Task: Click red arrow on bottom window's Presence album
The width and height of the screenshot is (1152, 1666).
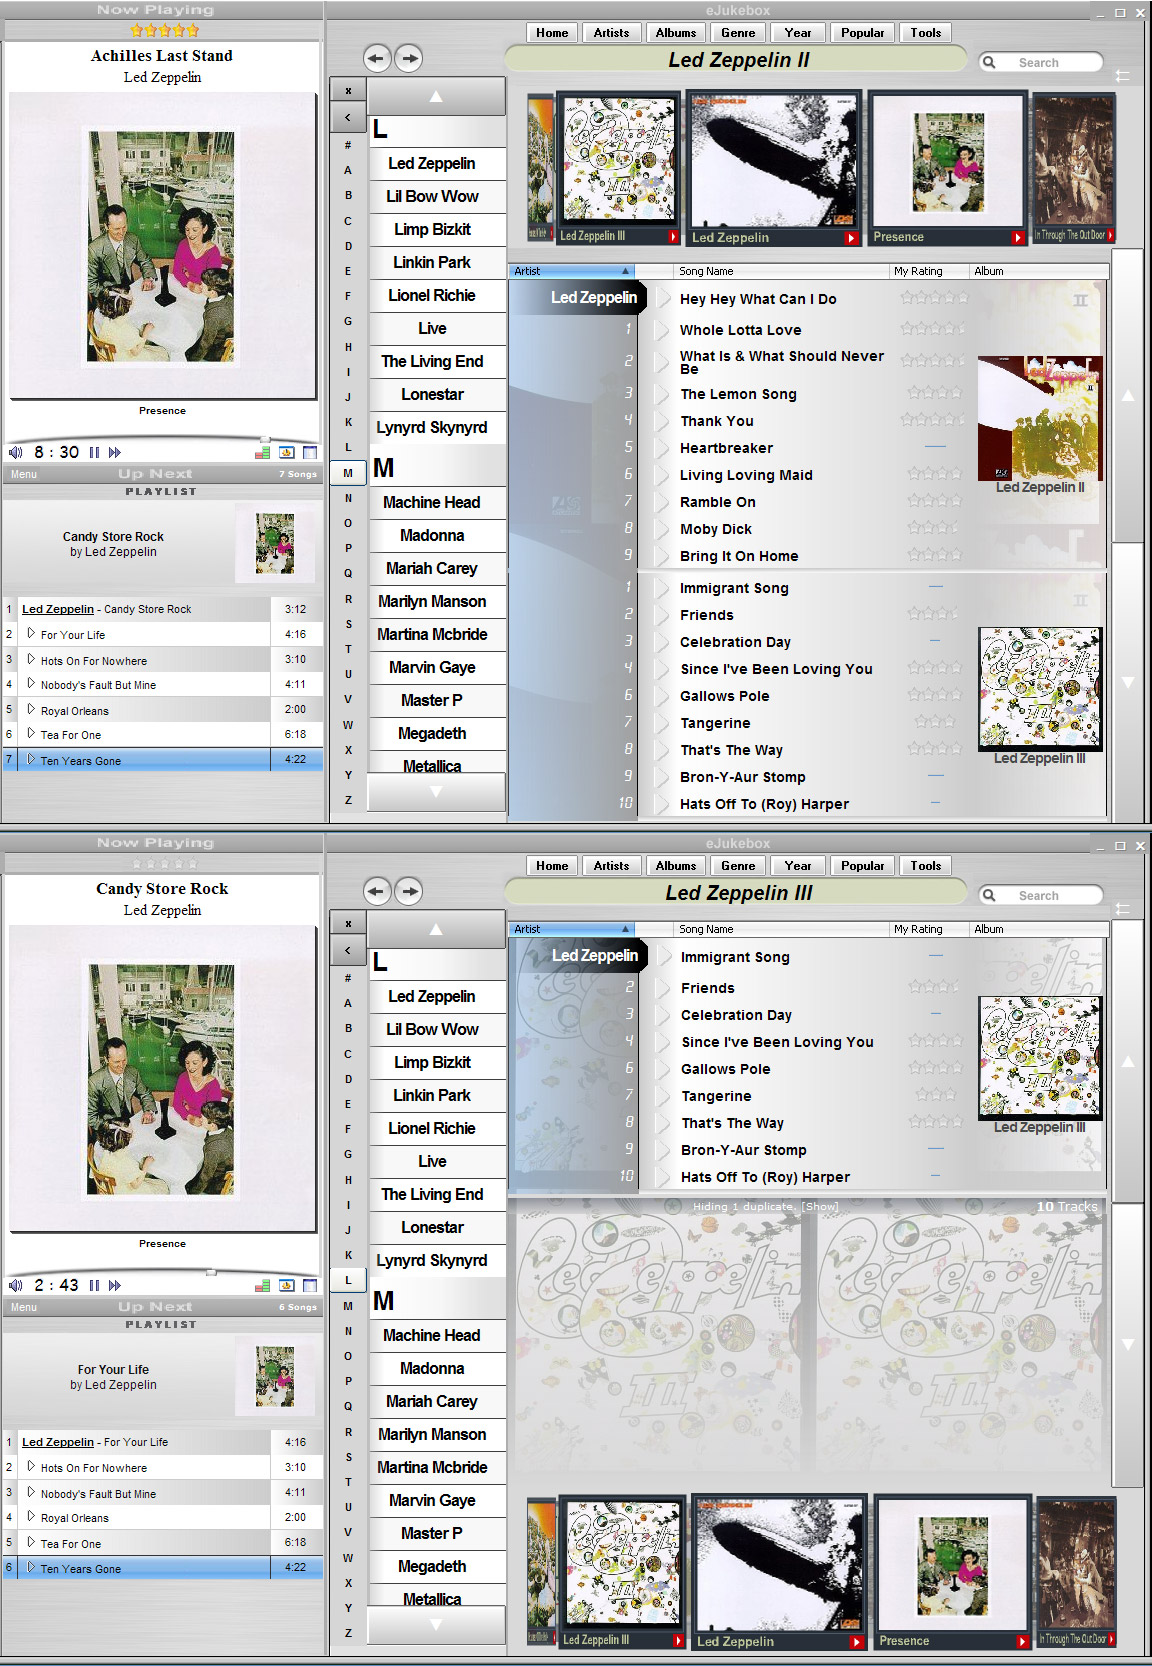Action: (x=1022, y=1642)
